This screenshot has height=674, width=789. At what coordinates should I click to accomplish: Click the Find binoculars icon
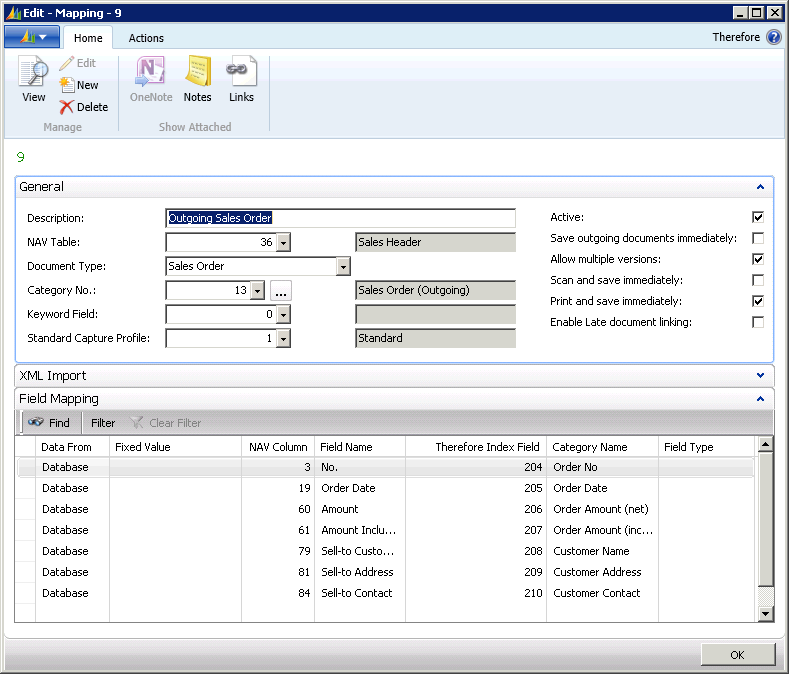tap(36, 423)
